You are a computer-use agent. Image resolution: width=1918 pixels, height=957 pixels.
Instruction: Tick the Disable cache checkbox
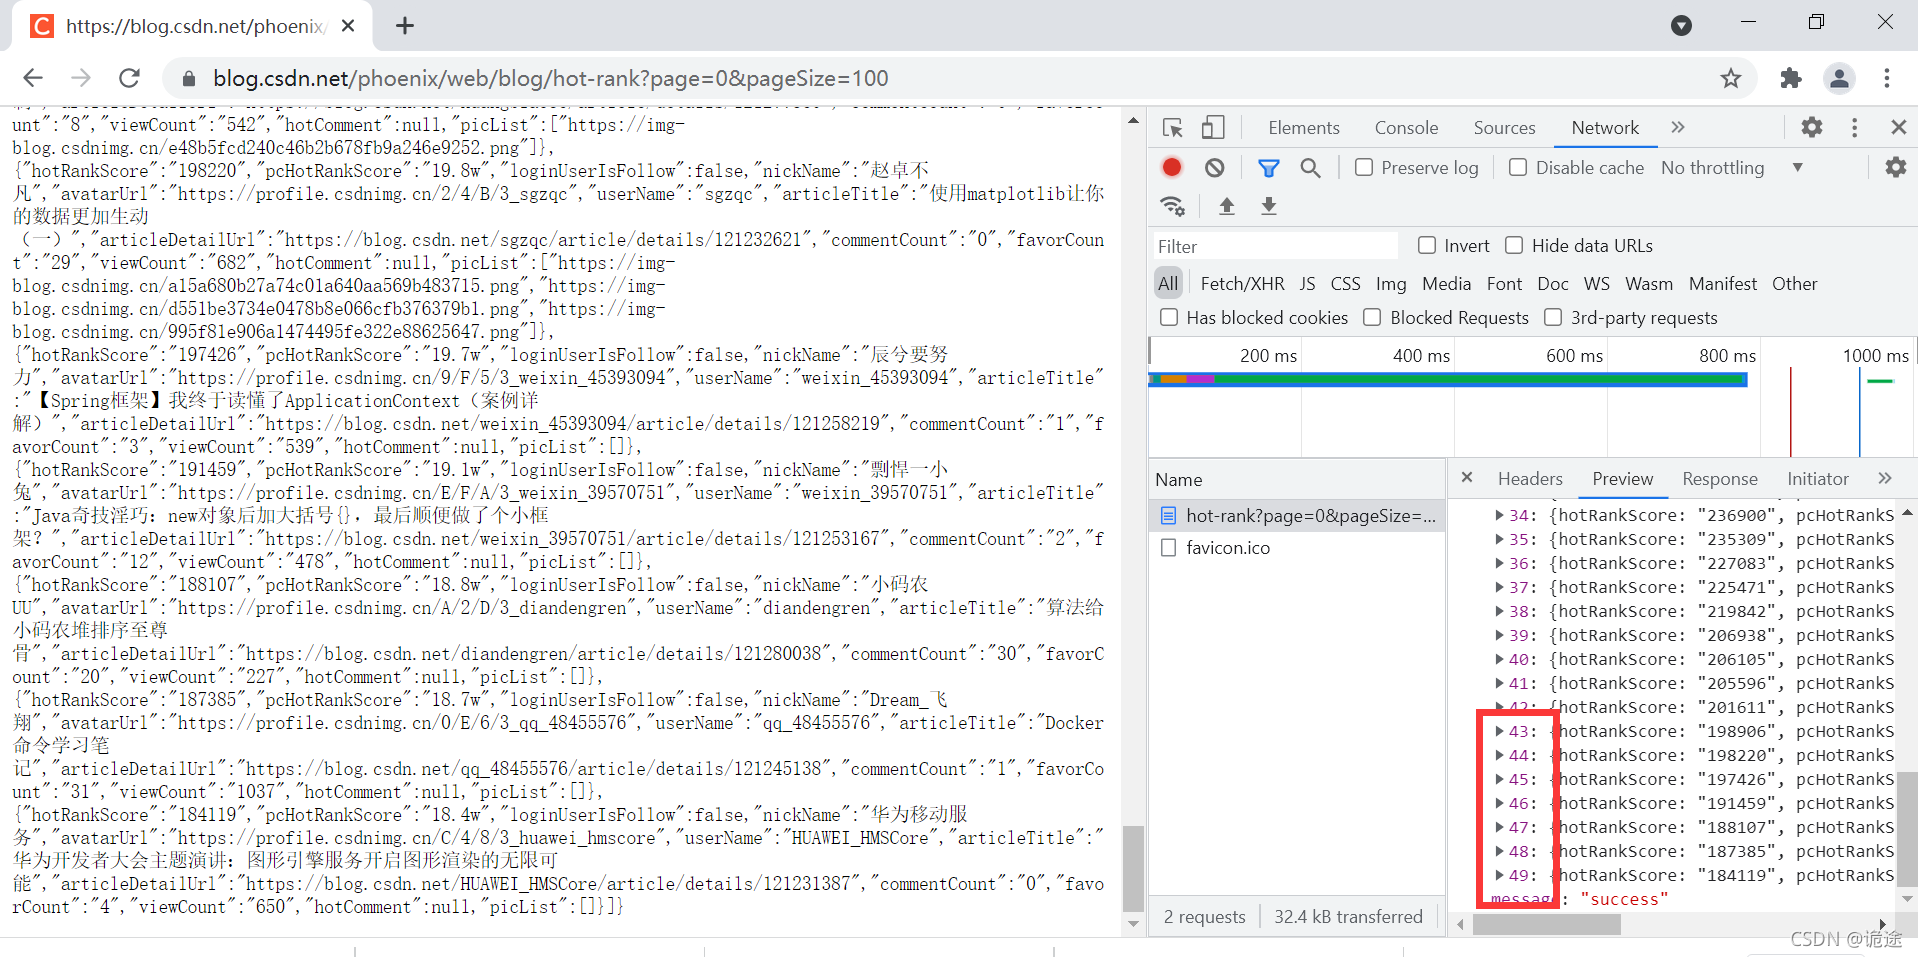click(x=1518, y=168)
